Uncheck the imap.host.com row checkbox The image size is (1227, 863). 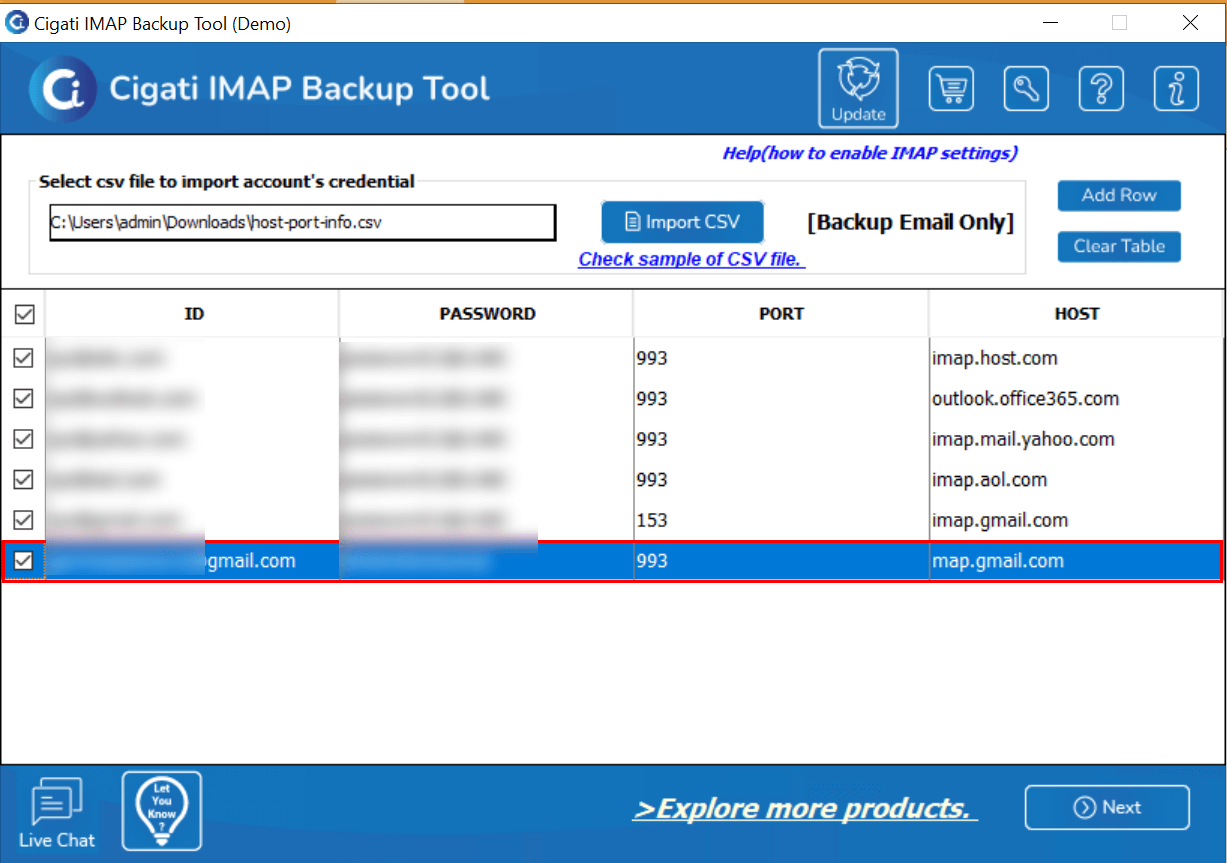(x=24, y=358)
